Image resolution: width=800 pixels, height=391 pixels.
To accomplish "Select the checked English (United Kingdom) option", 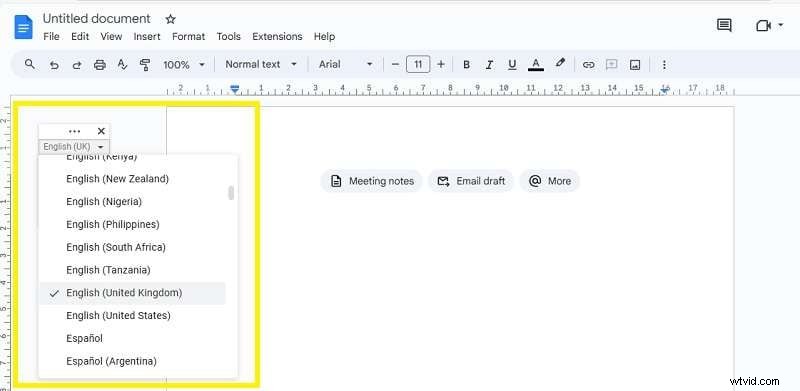I will 132,293.
